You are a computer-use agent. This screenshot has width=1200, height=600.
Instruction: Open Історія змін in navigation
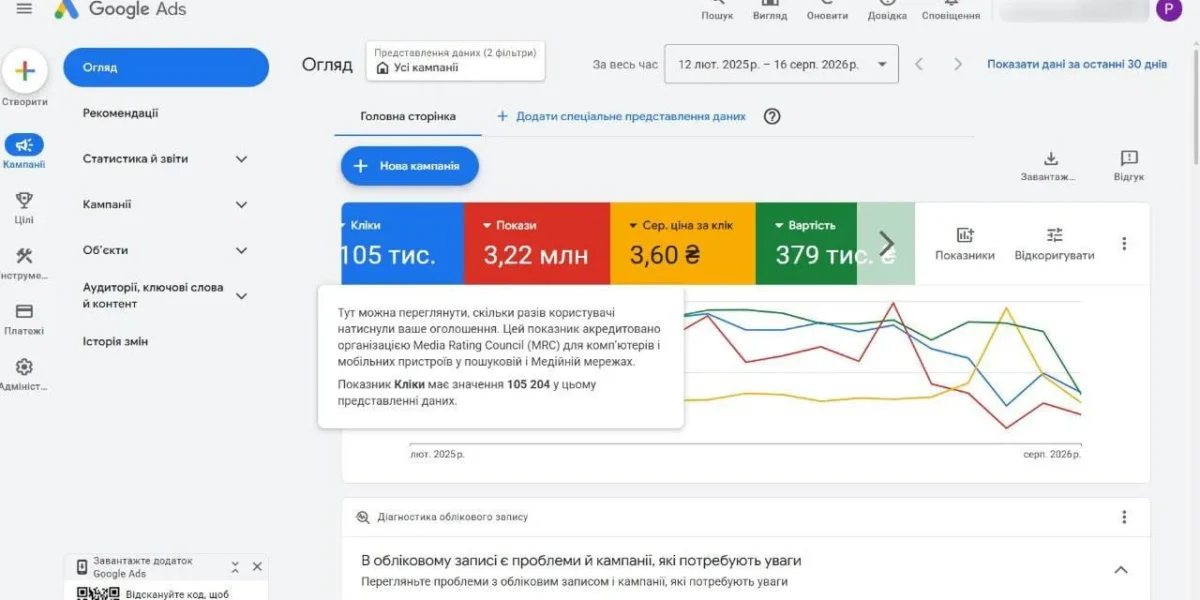coord(115,341)
